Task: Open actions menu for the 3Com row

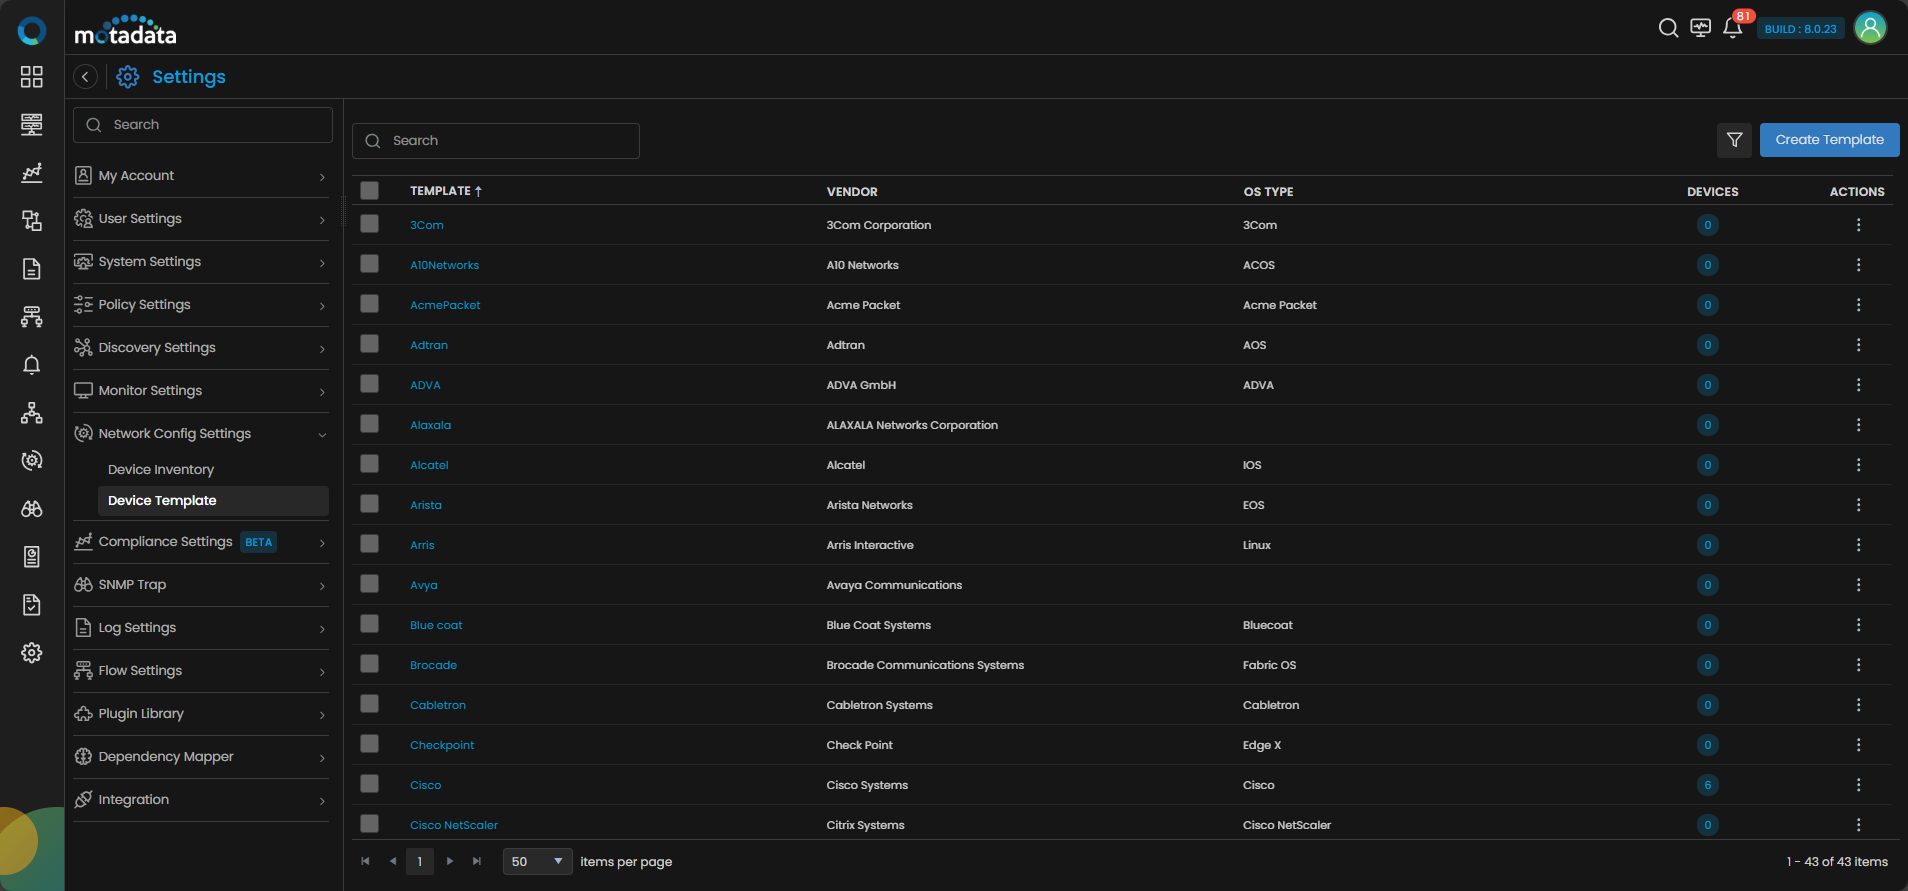Action: [x=1858, y=225]
